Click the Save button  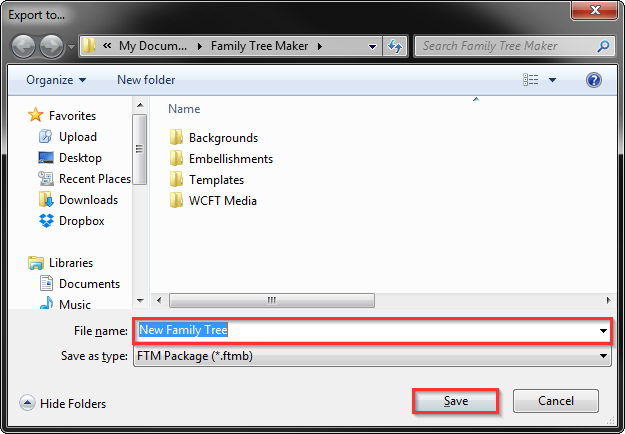click(456, 401)
